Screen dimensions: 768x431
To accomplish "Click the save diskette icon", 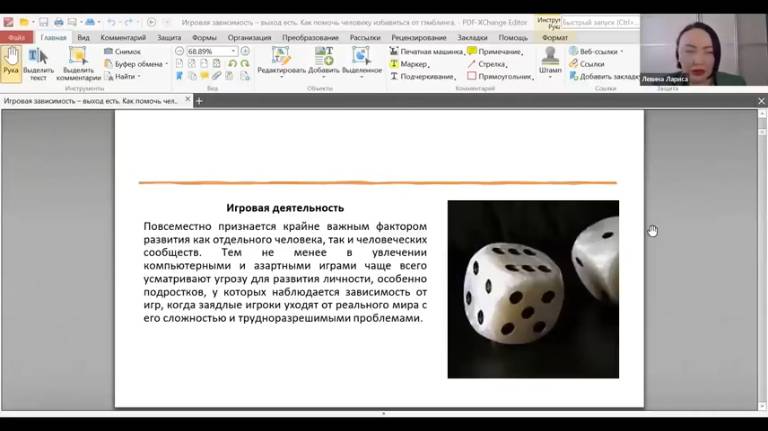I will [x=44, y=22].
